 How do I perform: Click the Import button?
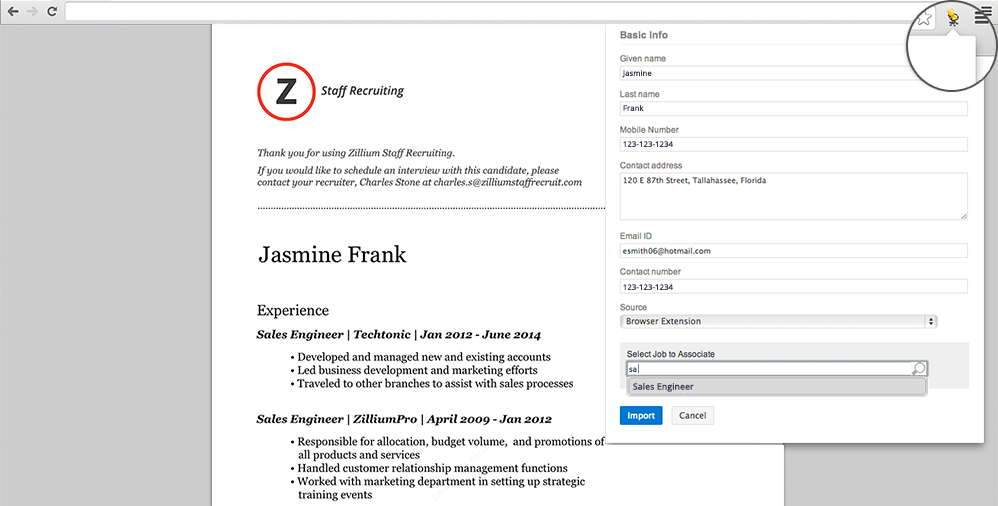point(641,416)
